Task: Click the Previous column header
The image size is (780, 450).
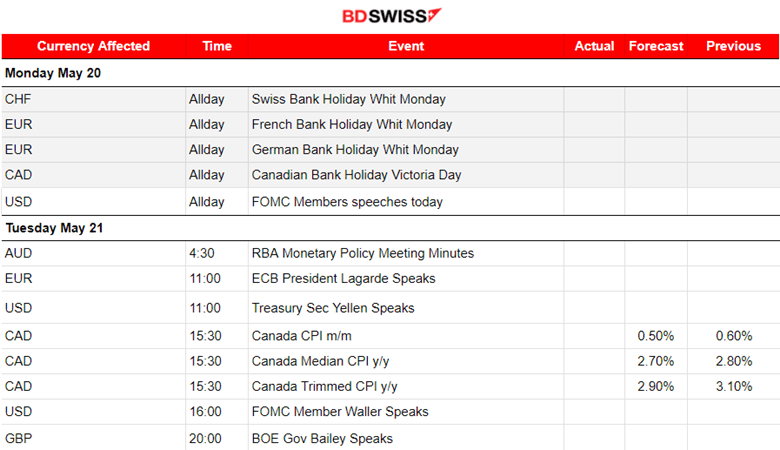Action: point(733,46)
